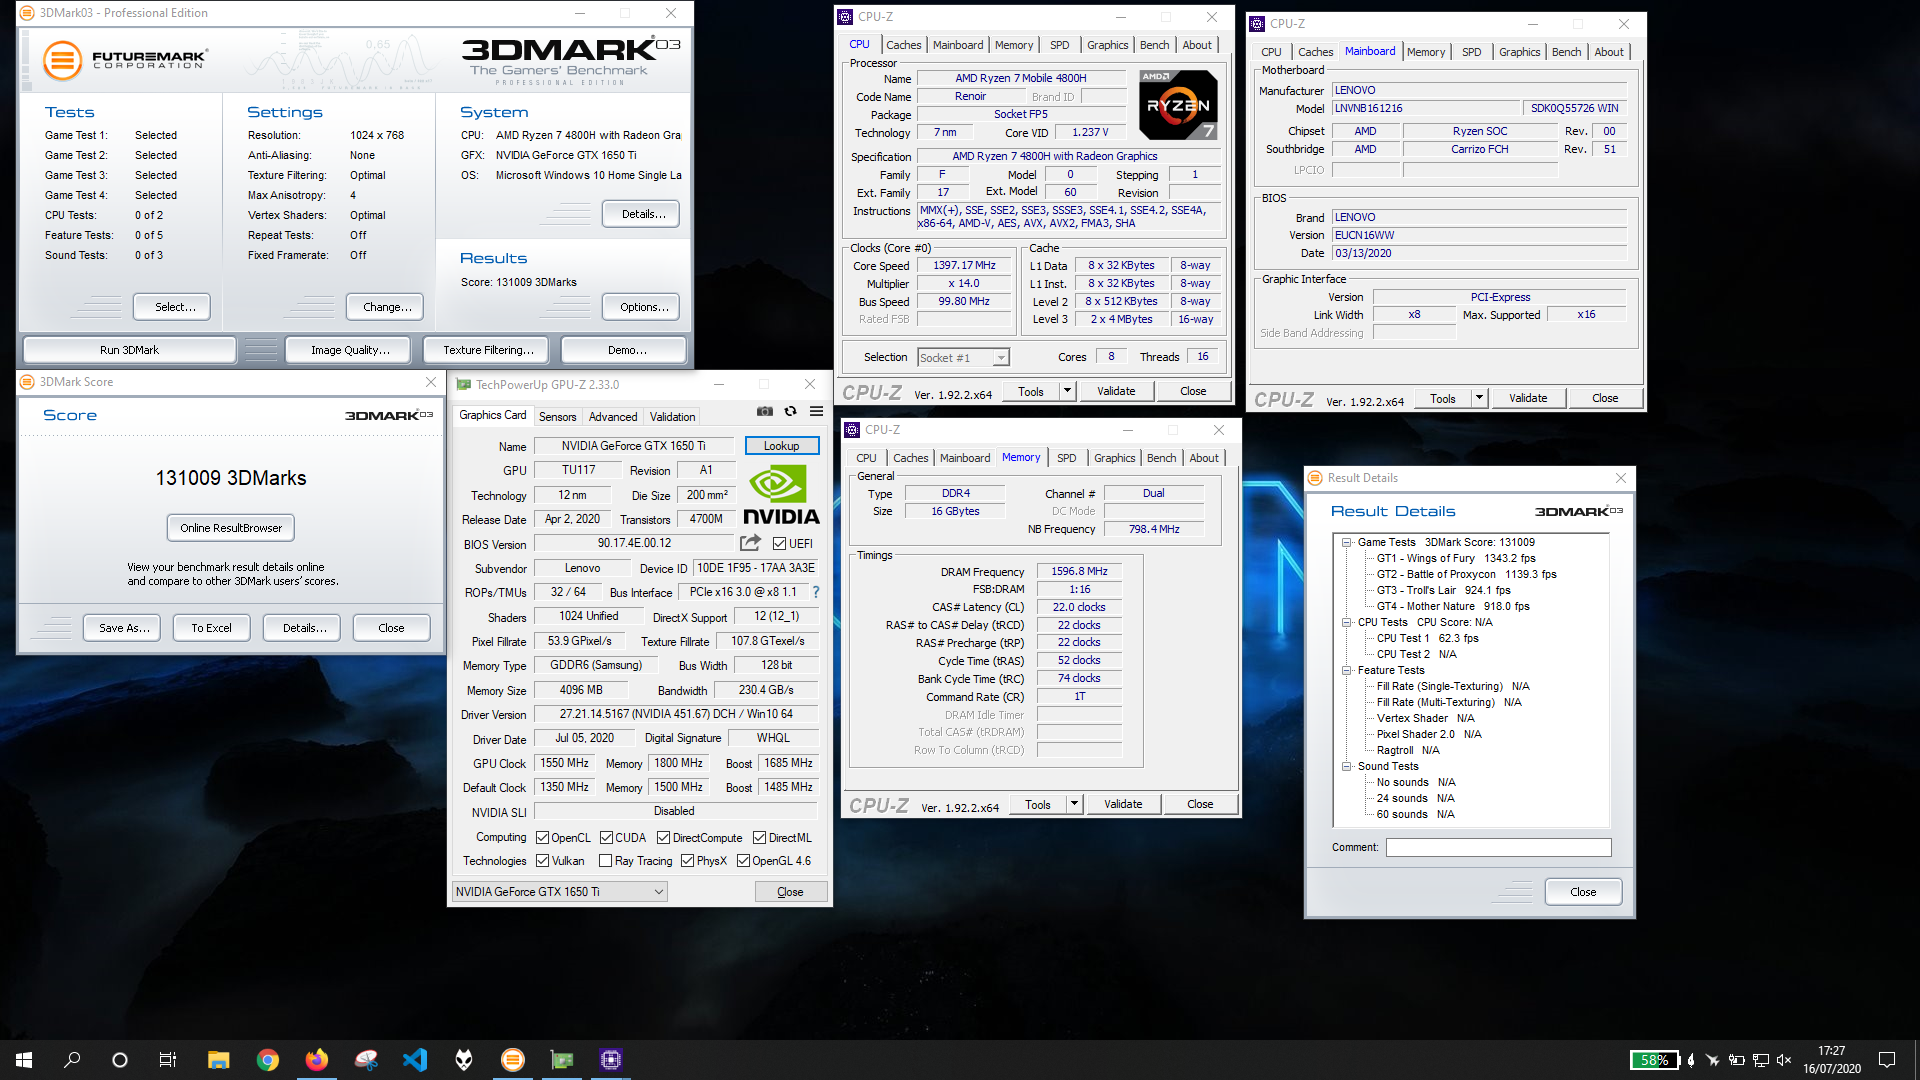1920x1080 pixels.
Task: Open File Explorer from the taskbar
Action: pos(218,1060)
